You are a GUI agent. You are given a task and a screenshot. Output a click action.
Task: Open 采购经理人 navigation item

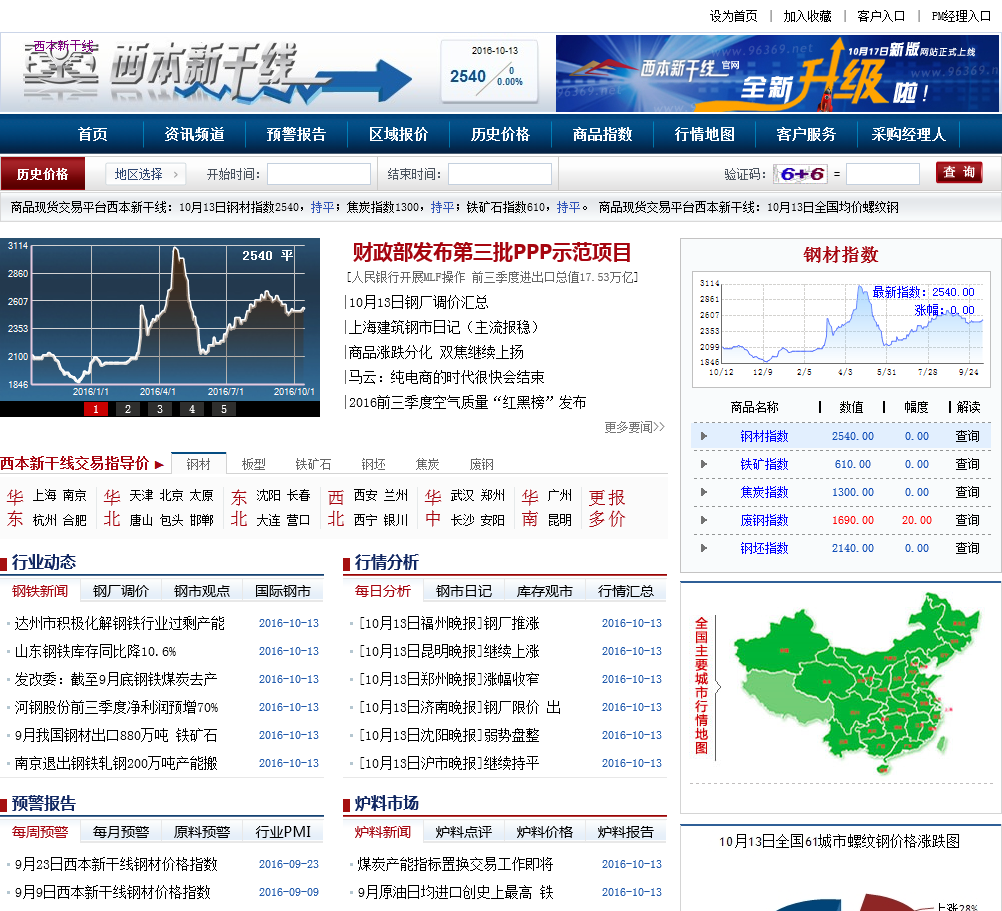coord(908,134)
